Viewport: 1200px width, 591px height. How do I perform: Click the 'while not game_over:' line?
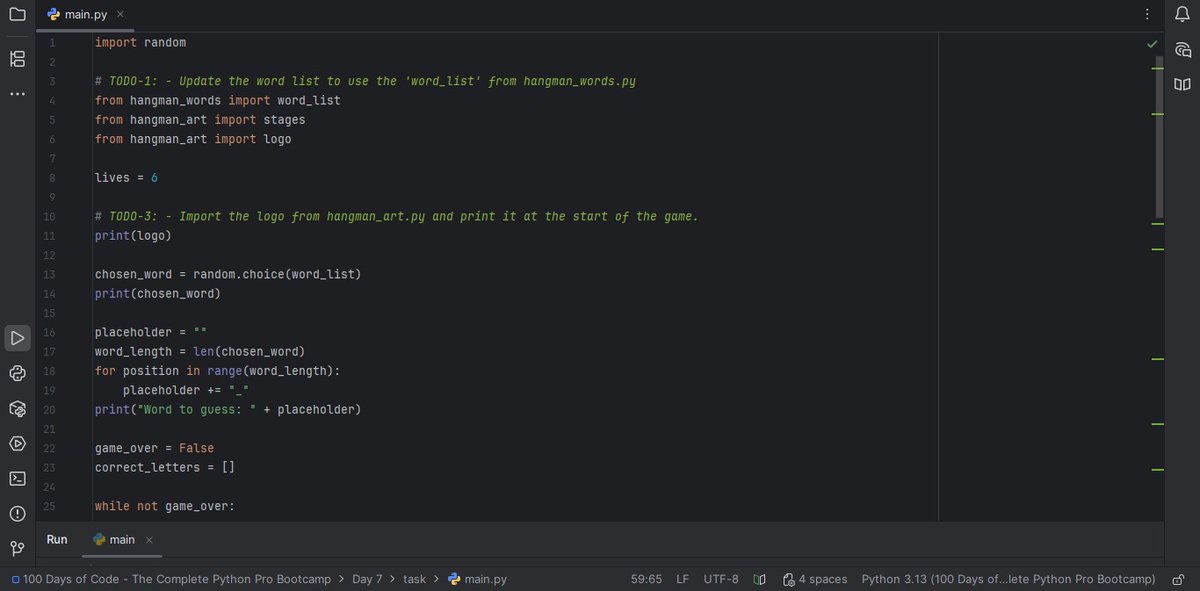164,507
